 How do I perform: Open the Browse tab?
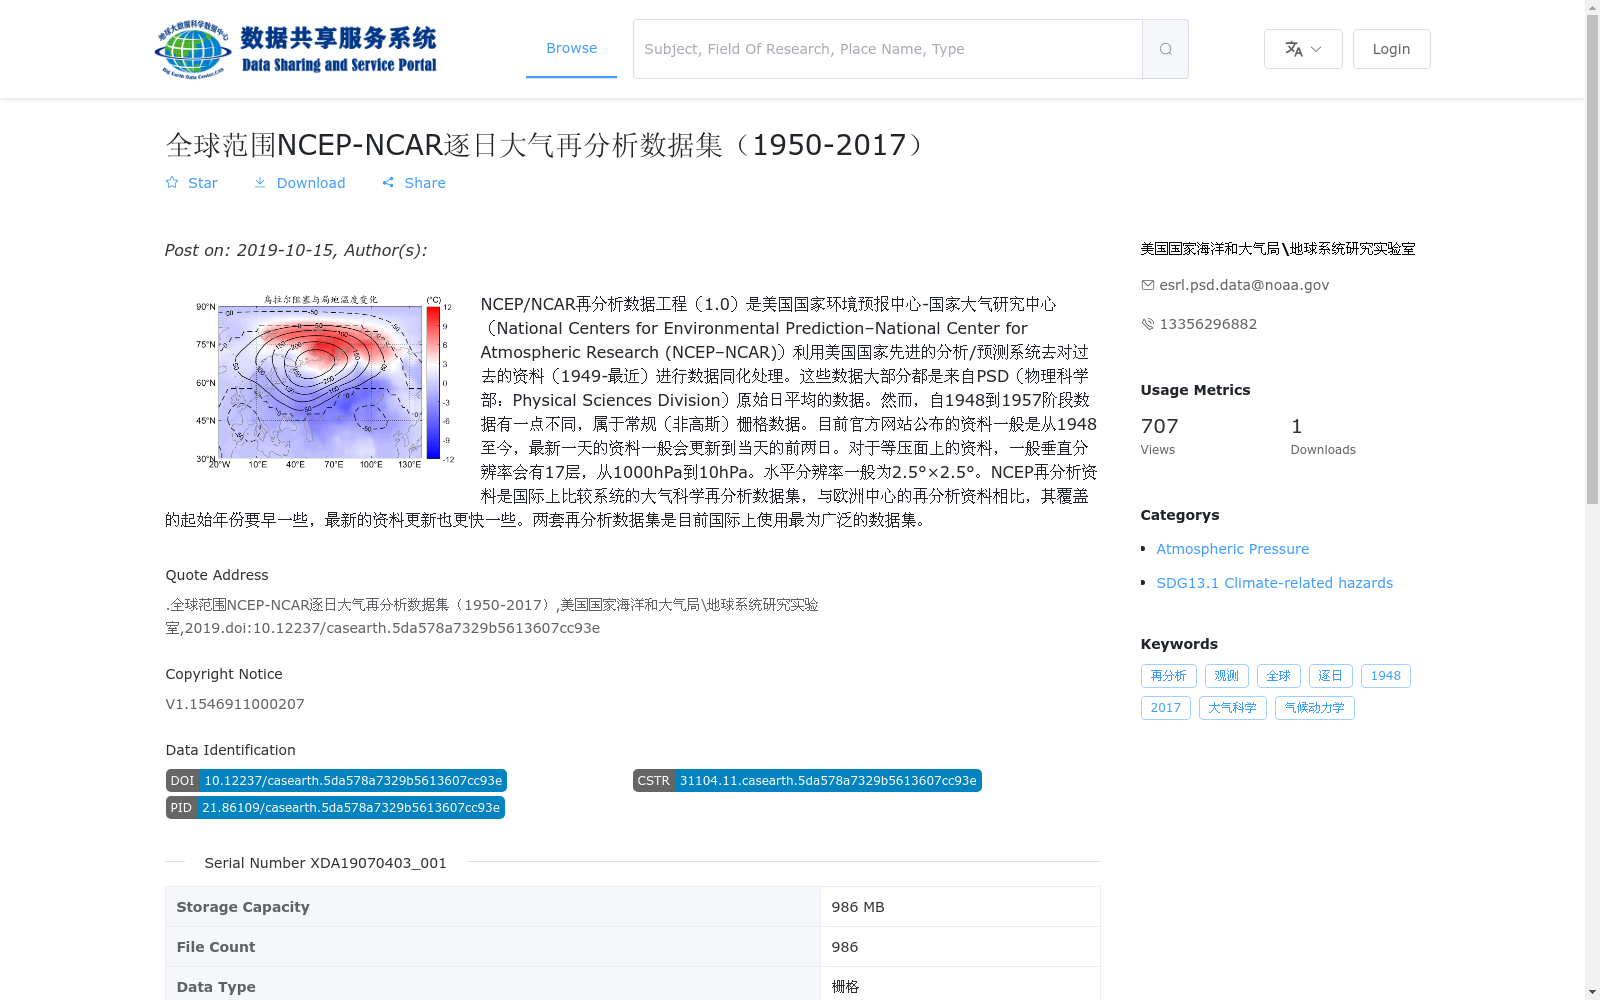pos(571,49)
